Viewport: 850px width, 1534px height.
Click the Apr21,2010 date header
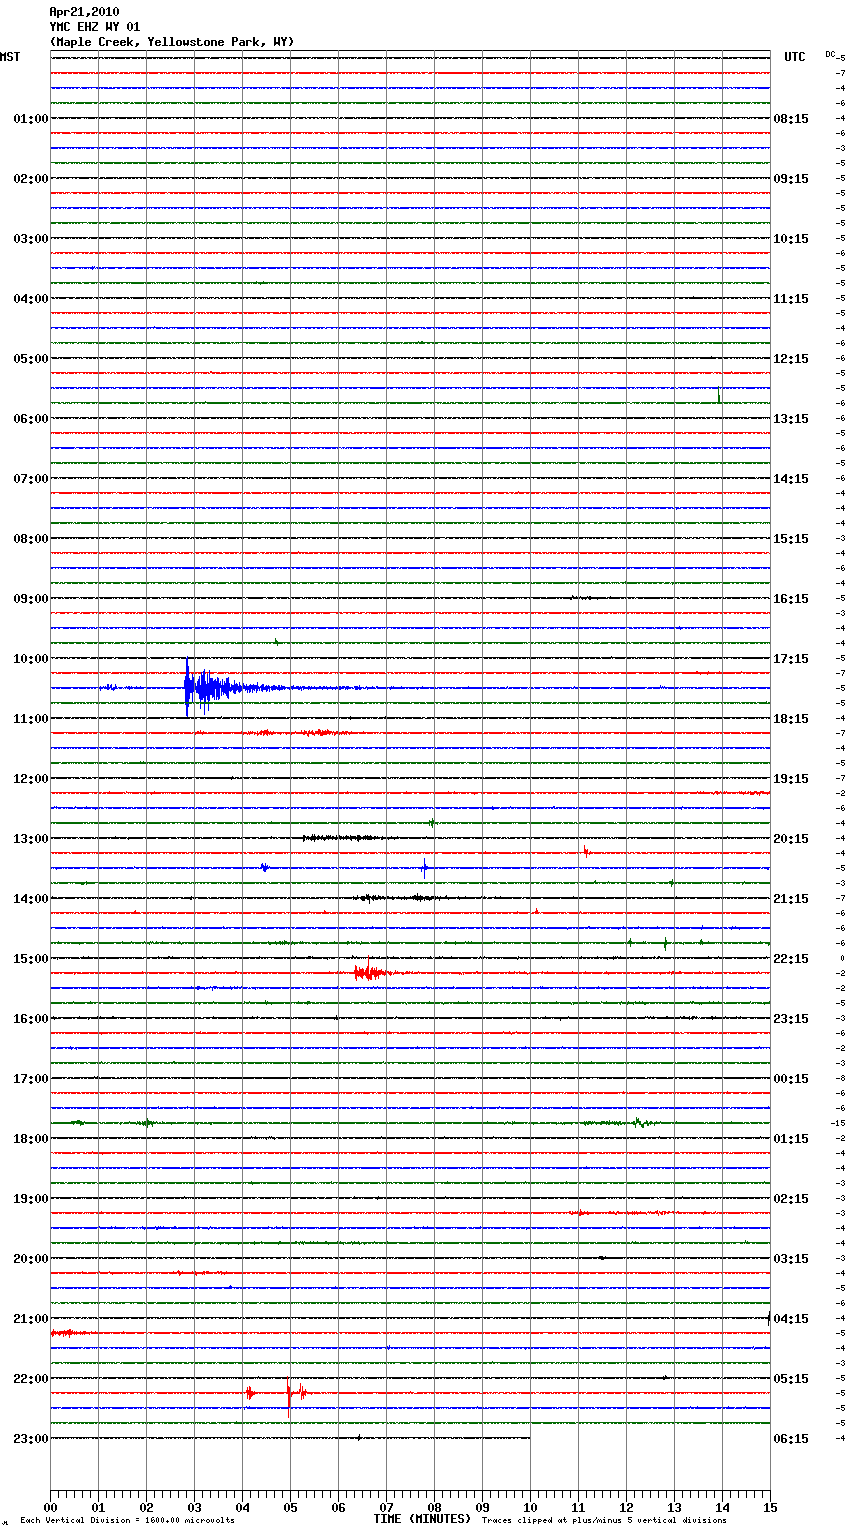click(x=84, y=12)
